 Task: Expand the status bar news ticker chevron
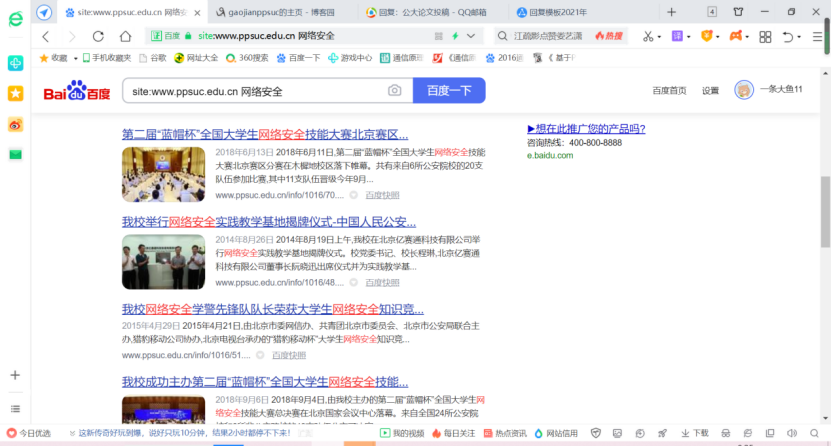72,433
